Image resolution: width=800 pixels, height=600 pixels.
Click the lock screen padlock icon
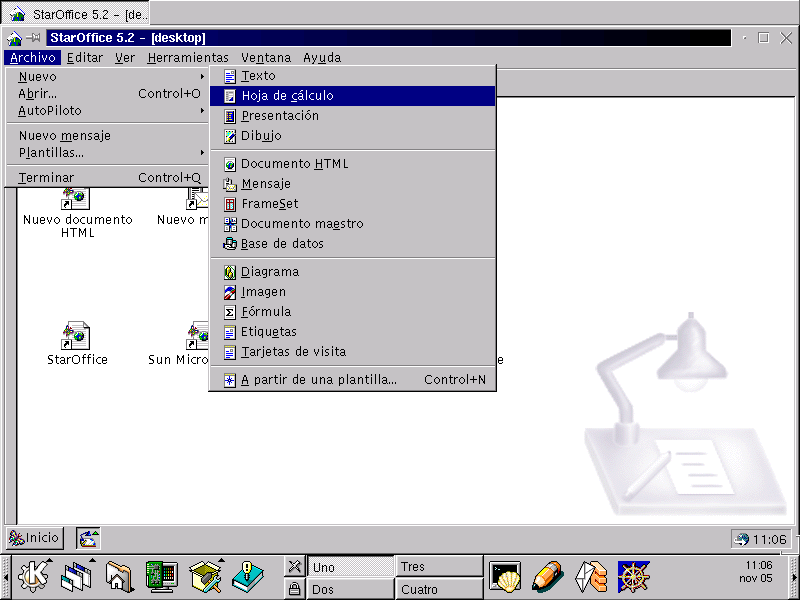(294, 589)
